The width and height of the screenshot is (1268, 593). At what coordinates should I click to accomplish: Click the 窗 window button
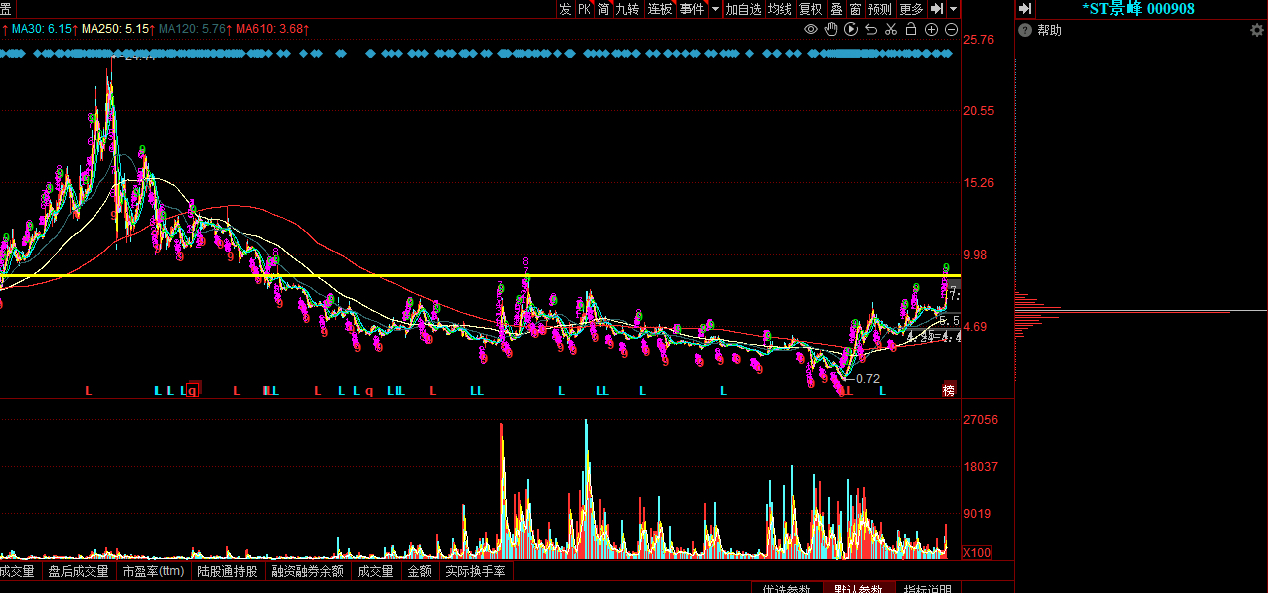coord(856,8)
